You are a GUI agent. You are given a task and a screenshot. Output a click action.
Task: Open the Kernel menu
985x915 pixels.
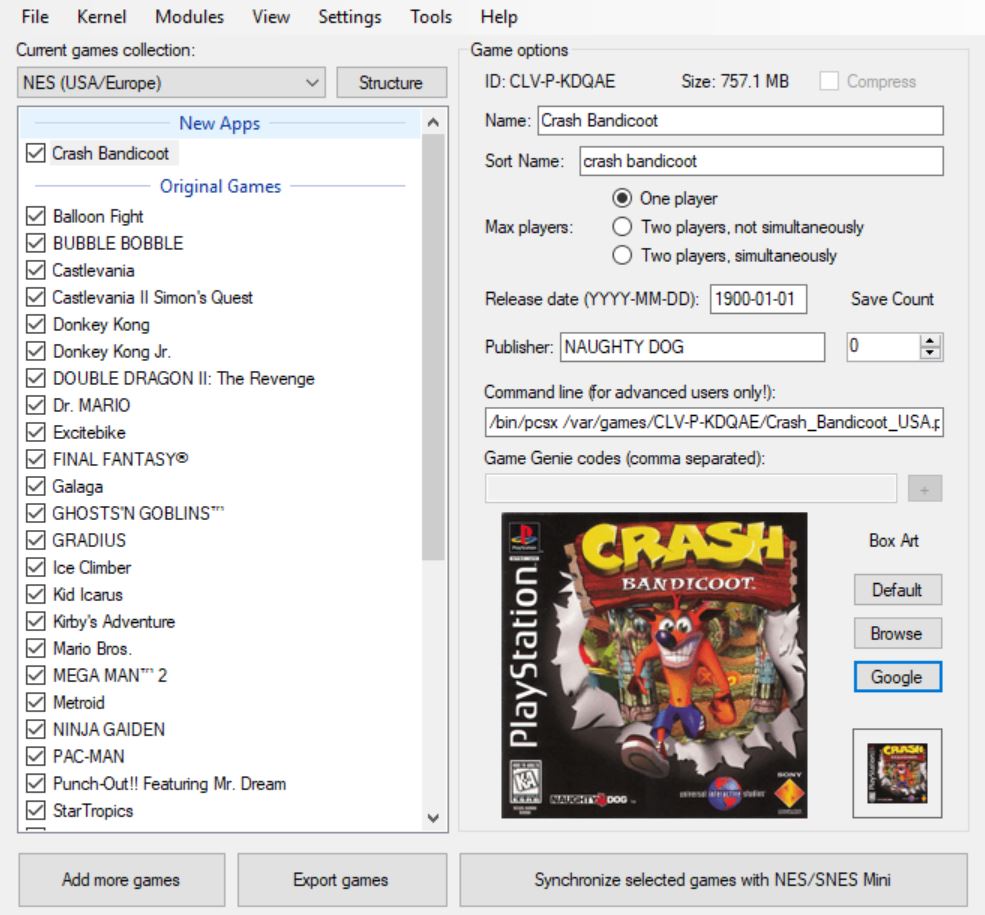[101, 16]
